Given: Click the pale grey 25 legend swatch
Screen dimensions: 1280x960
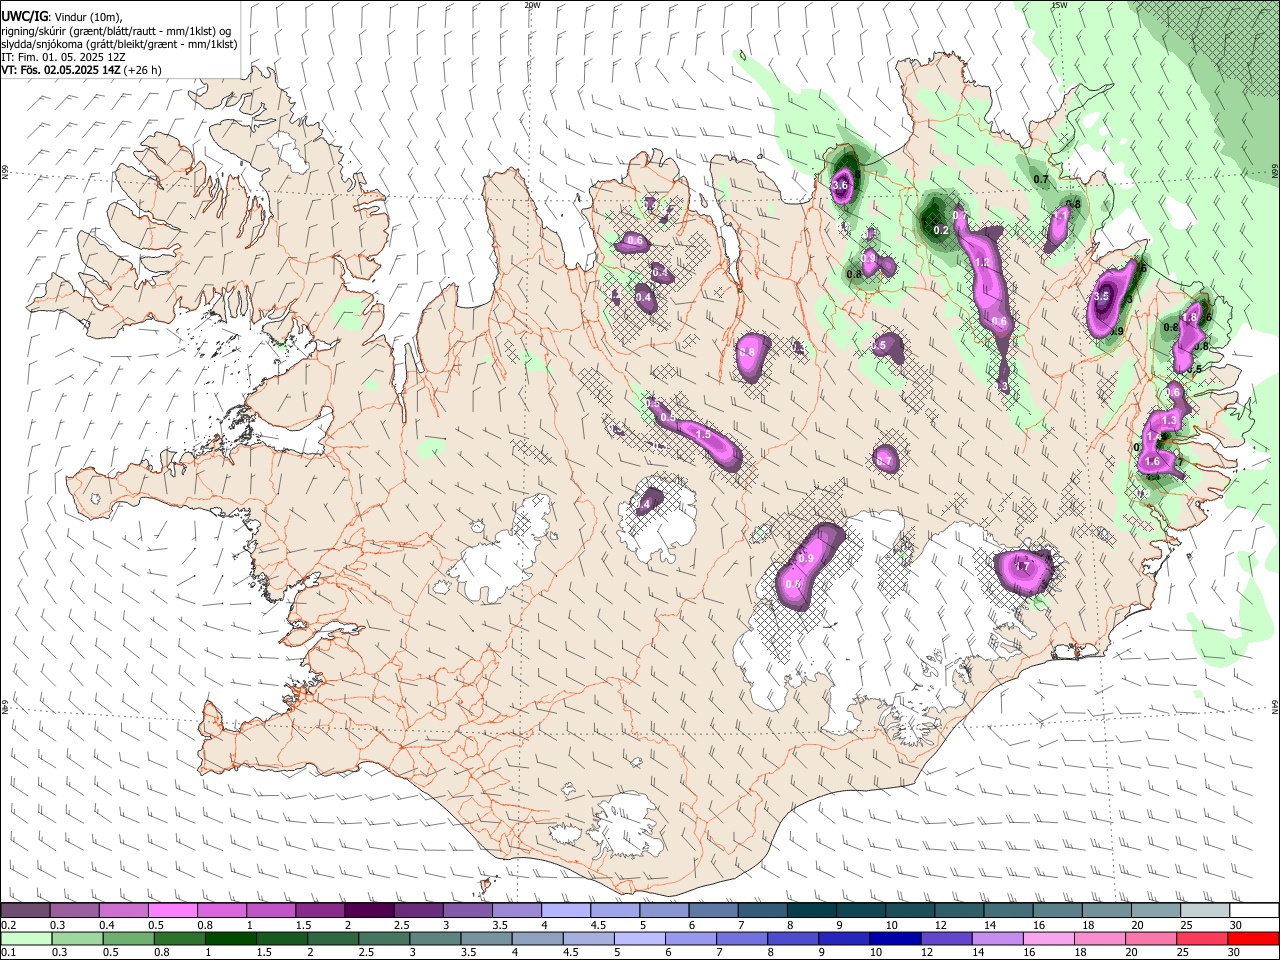Looking at the screenshot, I should [x=1204, y=910].
